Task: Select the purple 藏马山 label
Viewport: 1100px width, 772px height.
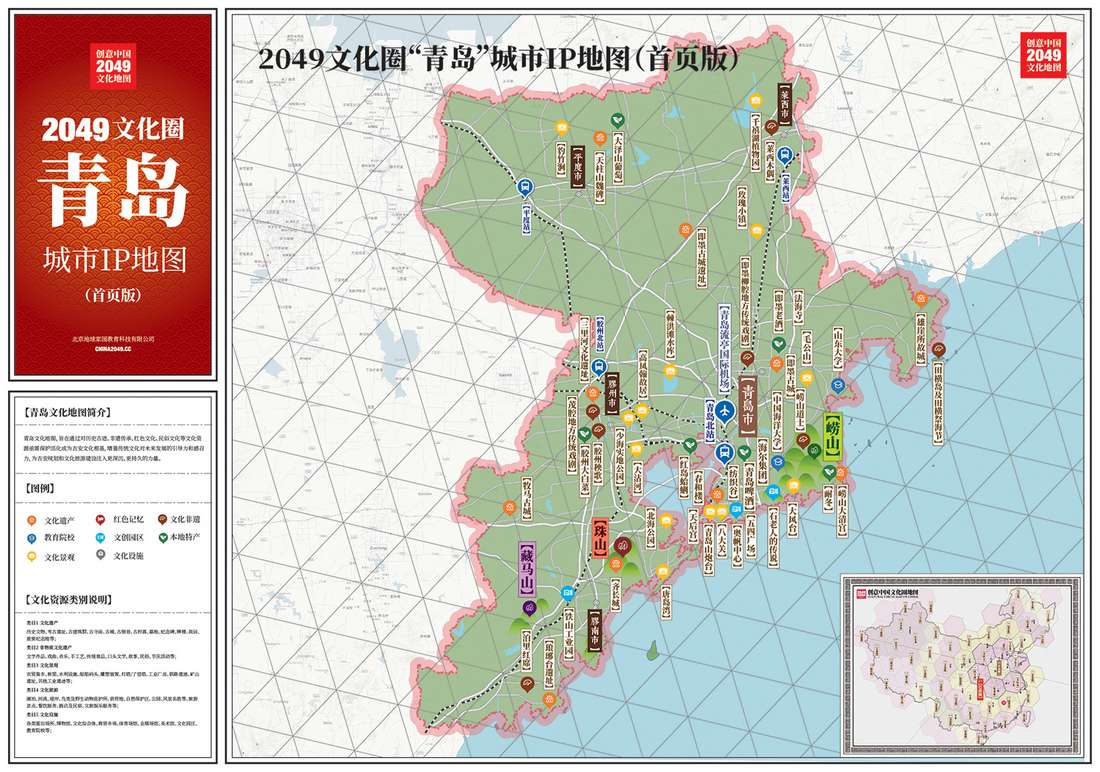Action: (527, 569)
